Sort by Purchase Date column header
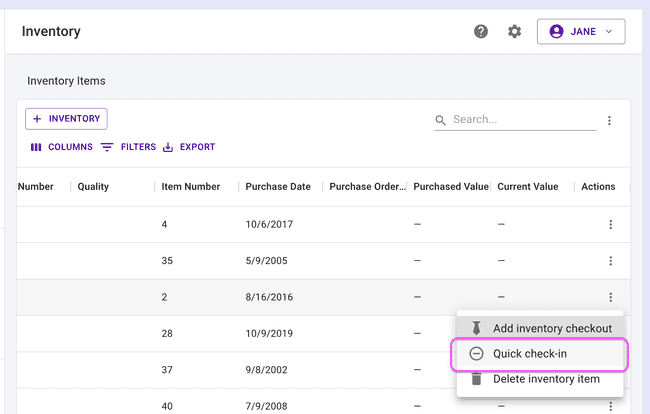Viewport: 650px width, 414px height. tap(277, 187)
